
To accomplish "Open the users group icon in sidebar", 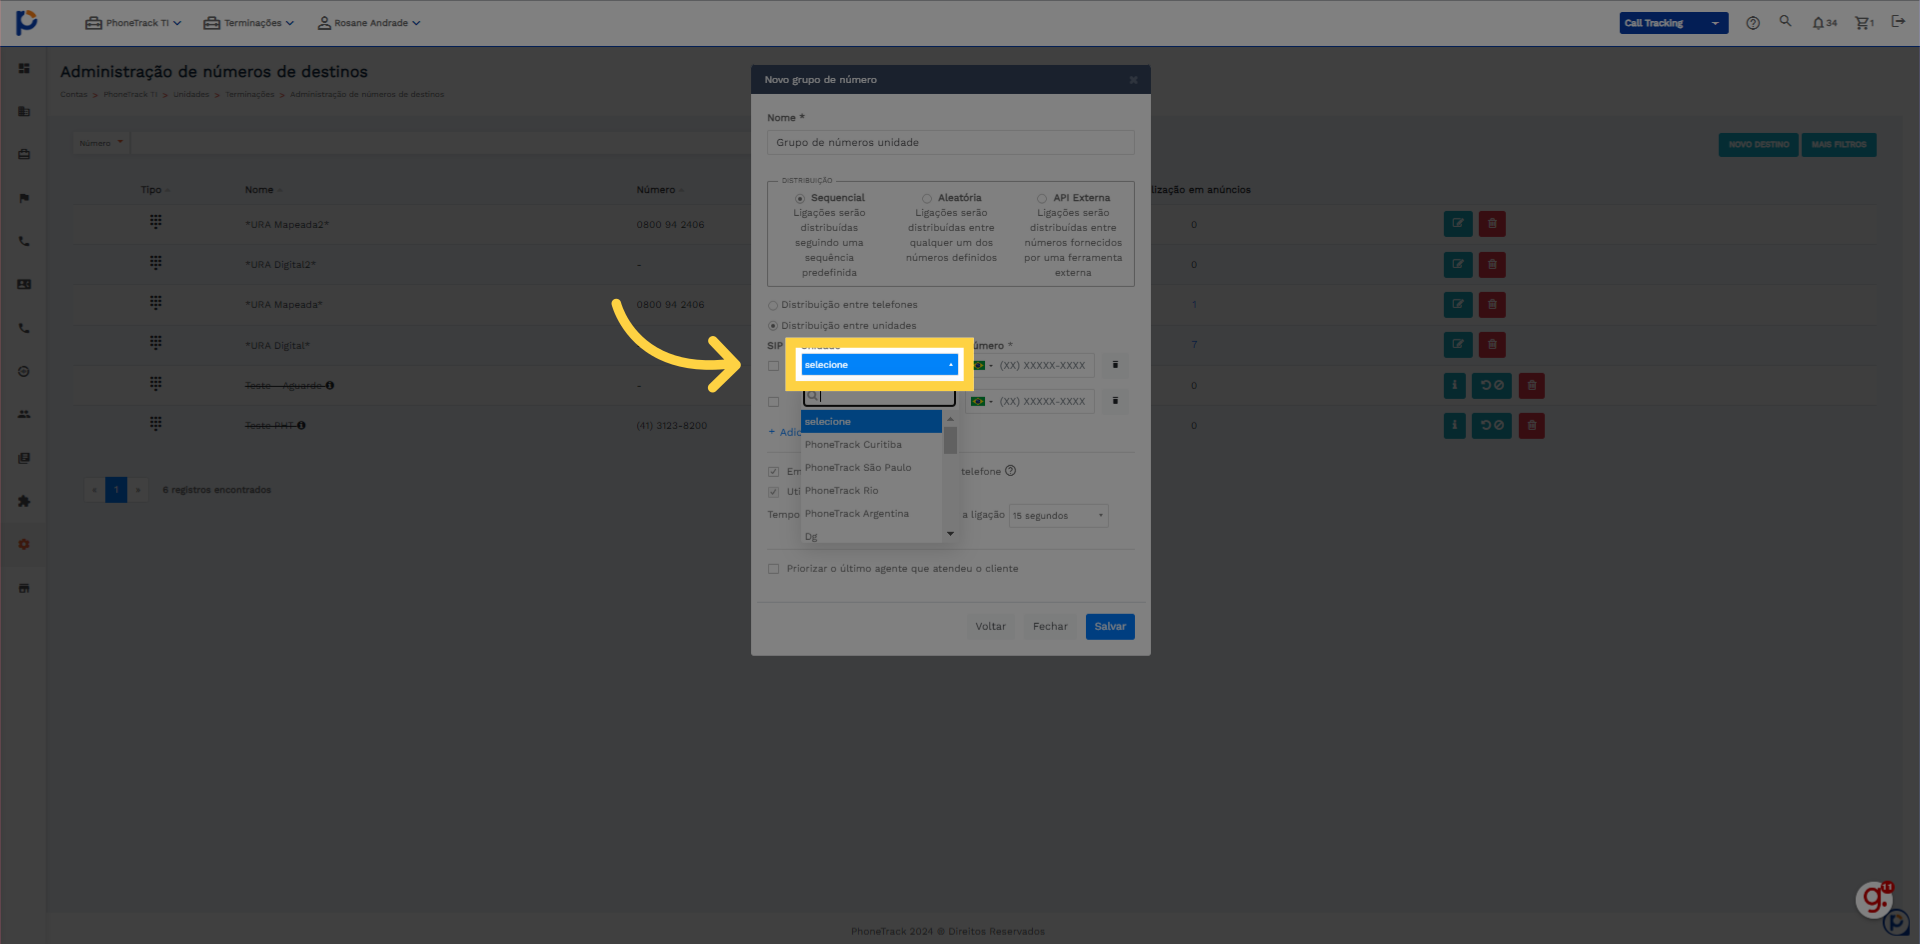I will tap(24, 414).
